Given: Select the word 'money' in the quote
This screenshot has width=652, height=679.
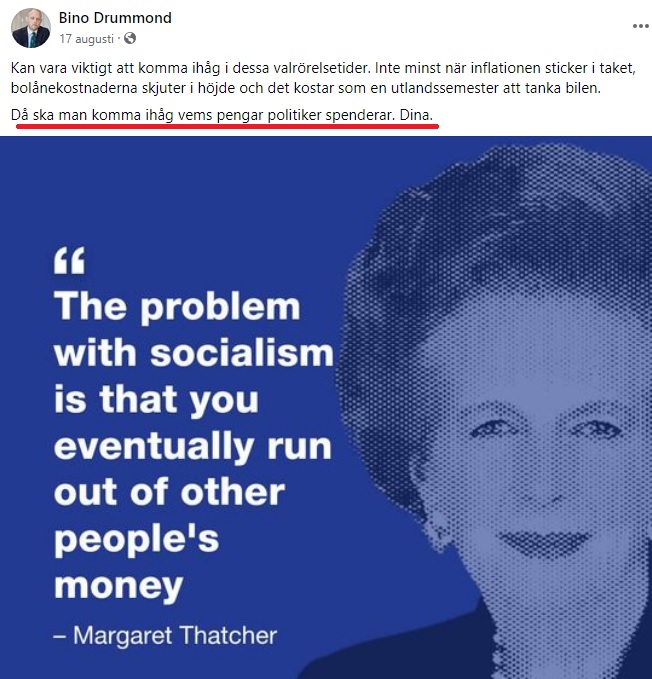Looking at the screenshot, I should (119, 586).
